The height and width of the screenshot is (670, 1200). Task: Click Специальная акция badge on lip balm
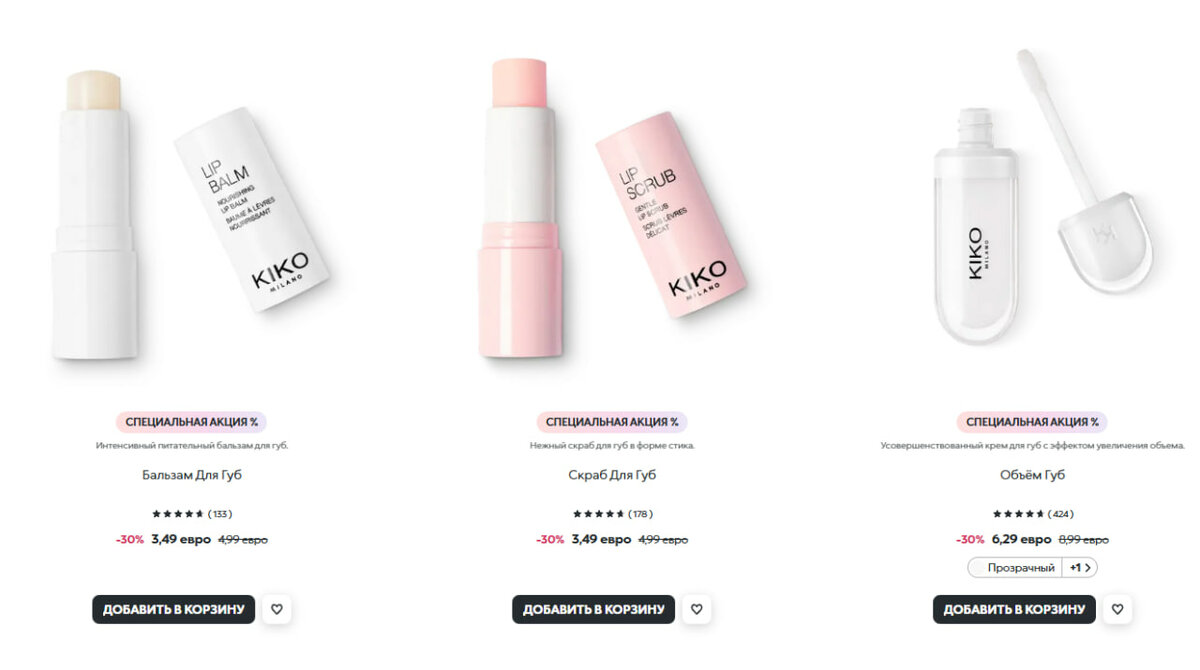click(192, 422)
